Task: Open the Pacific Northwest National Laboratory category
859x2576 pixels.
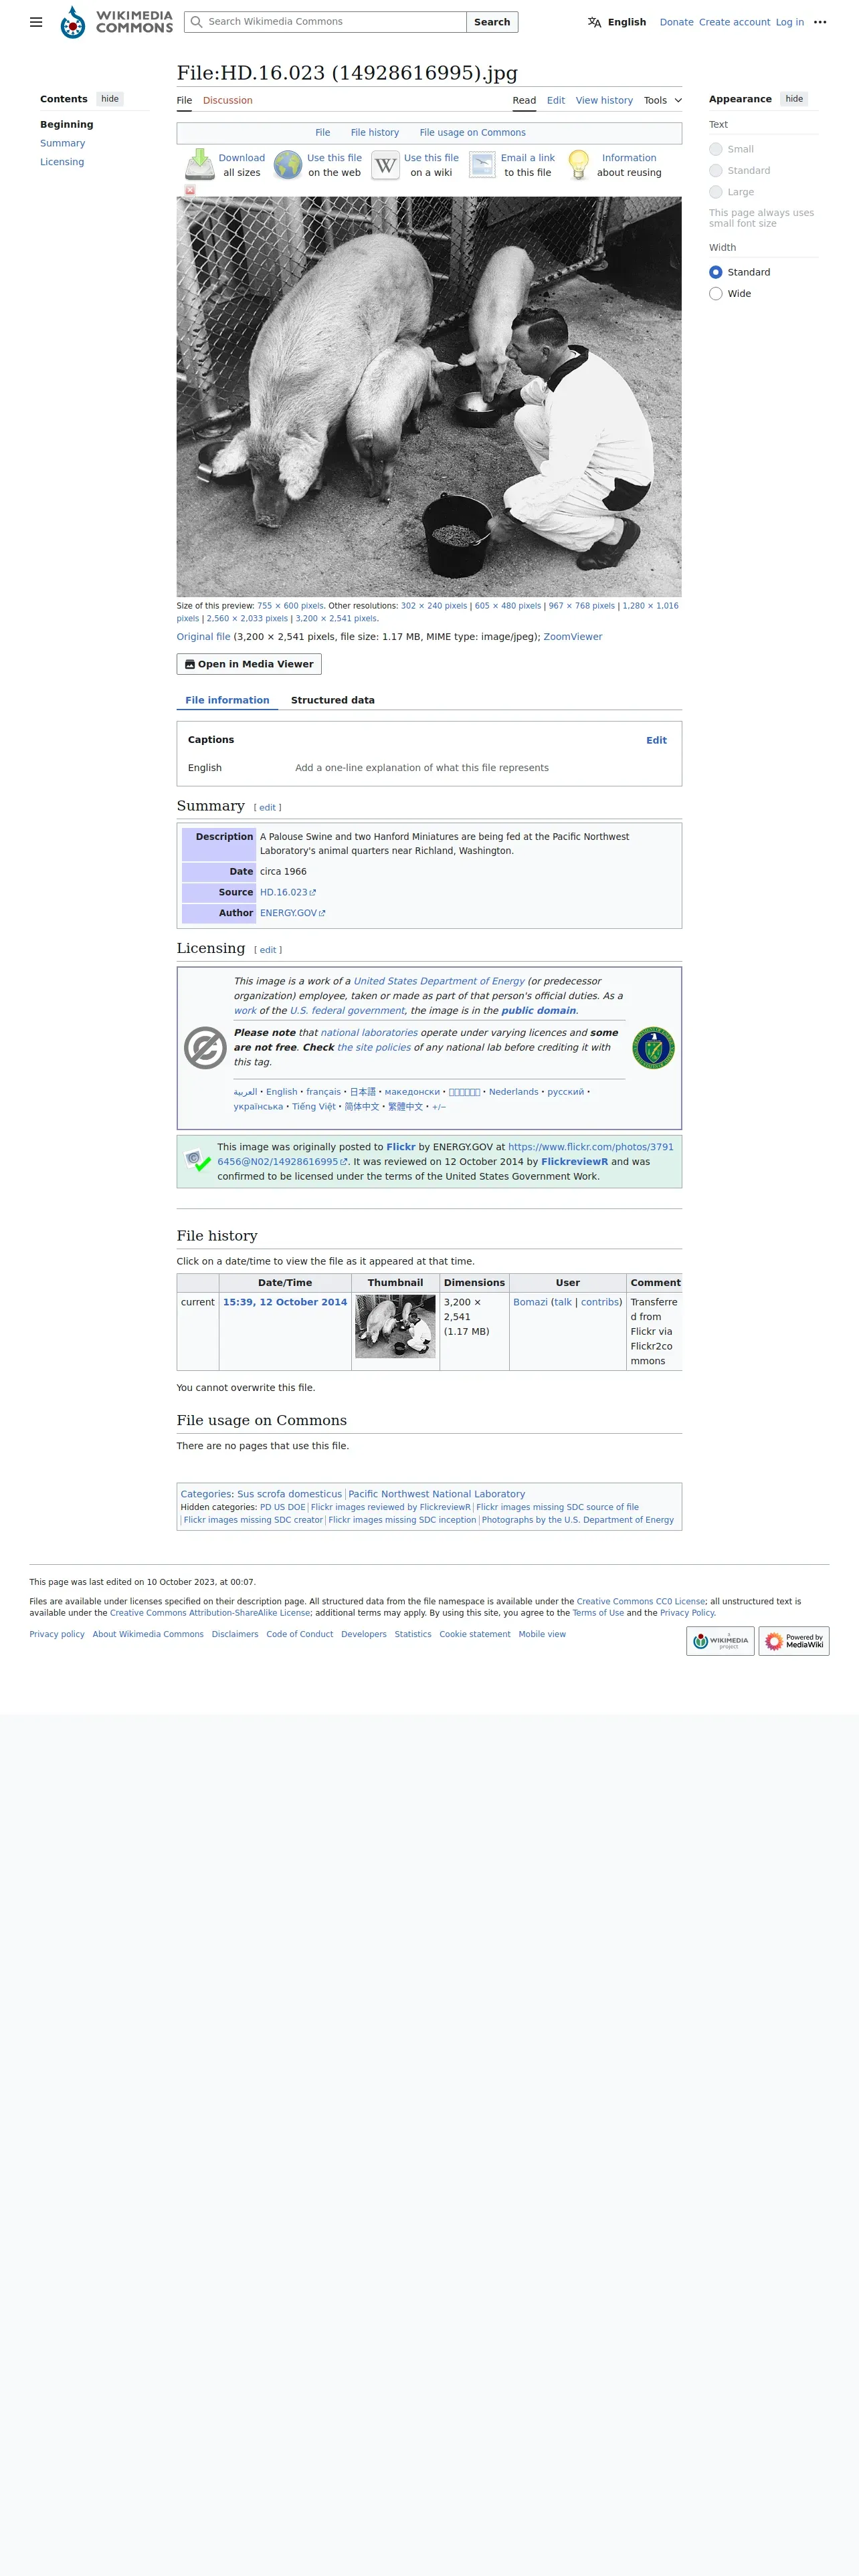Action: coord(437,1494)
